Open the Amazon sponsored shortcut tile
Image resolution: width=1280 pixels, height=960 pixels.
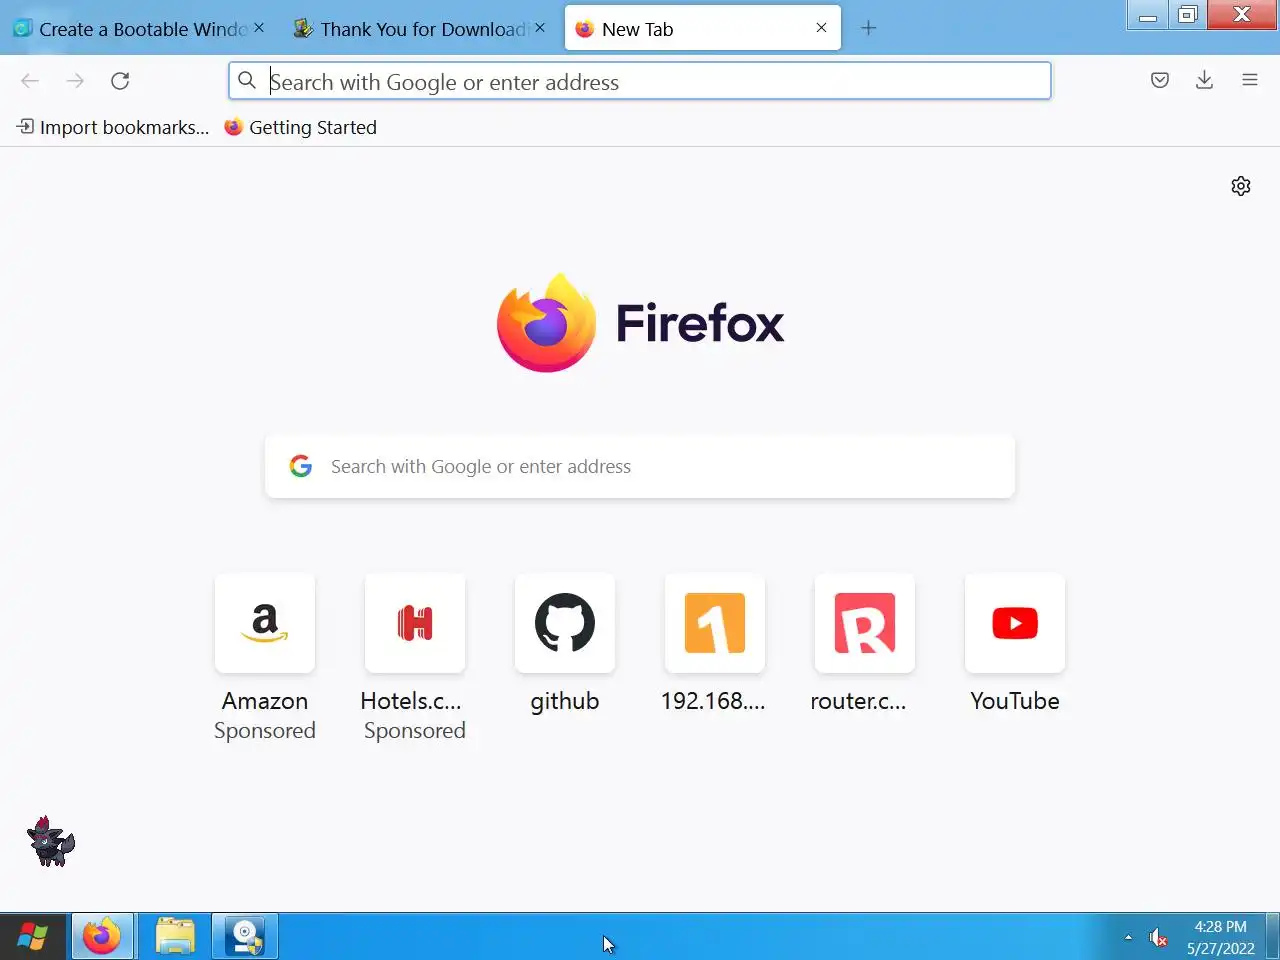pyautogui.click(x=265, y=623)
